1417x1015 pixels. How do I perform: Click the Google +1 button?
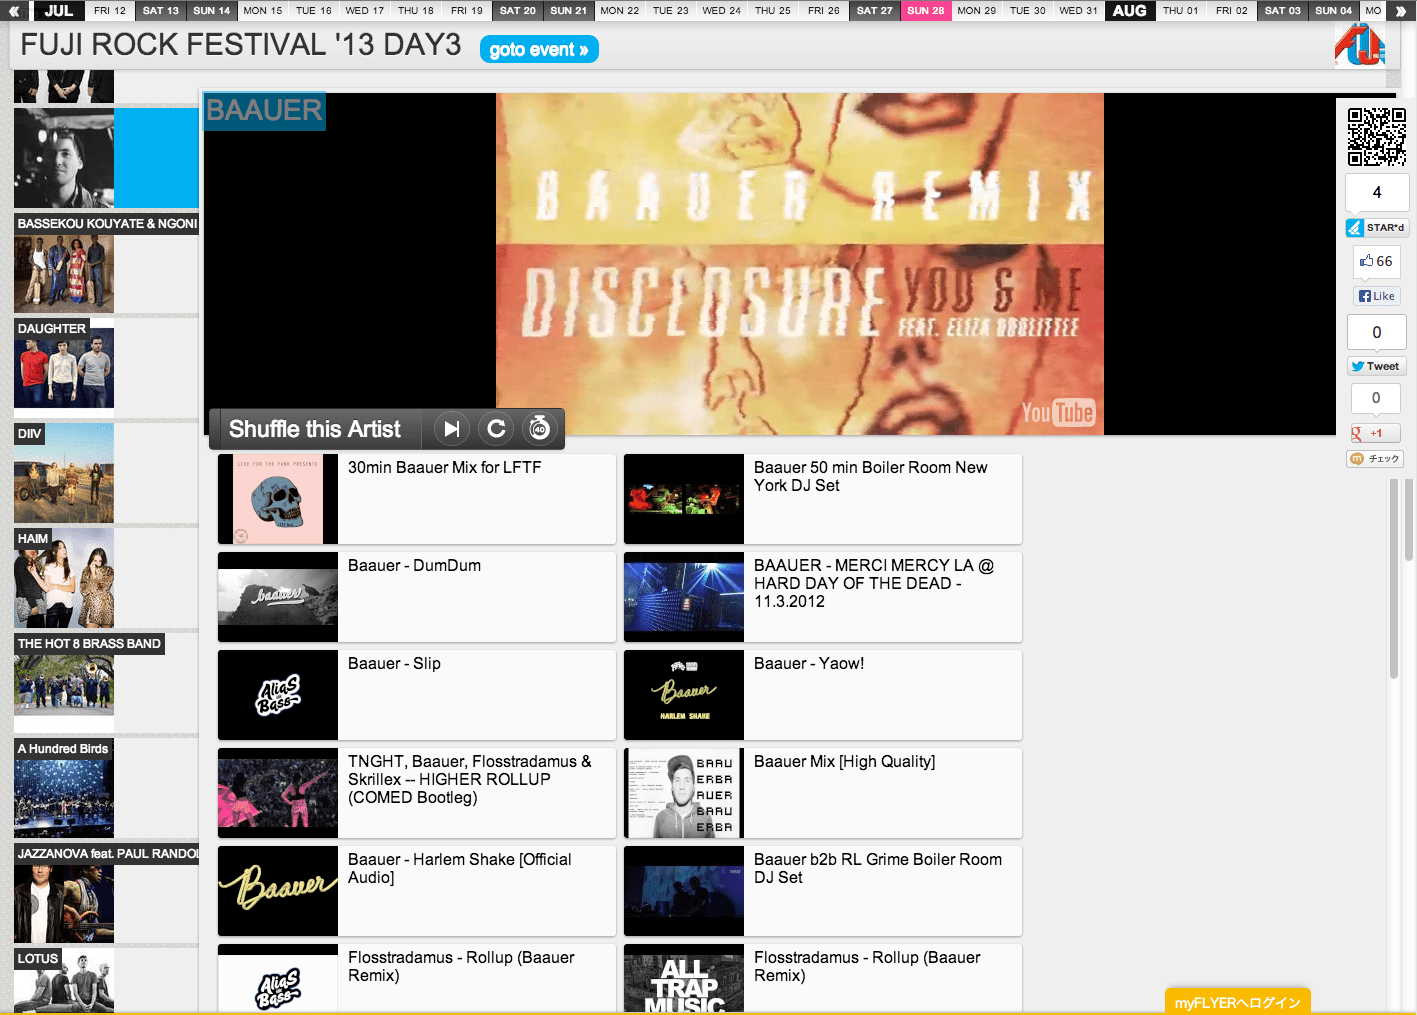pos(1375,433)
